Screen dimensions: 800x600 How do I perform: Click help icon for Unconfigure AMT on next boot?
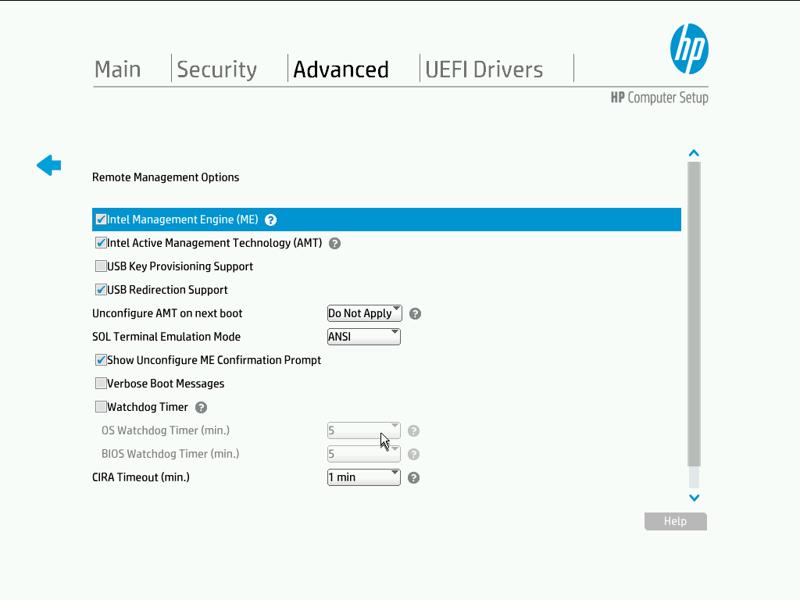click(415, 314)
